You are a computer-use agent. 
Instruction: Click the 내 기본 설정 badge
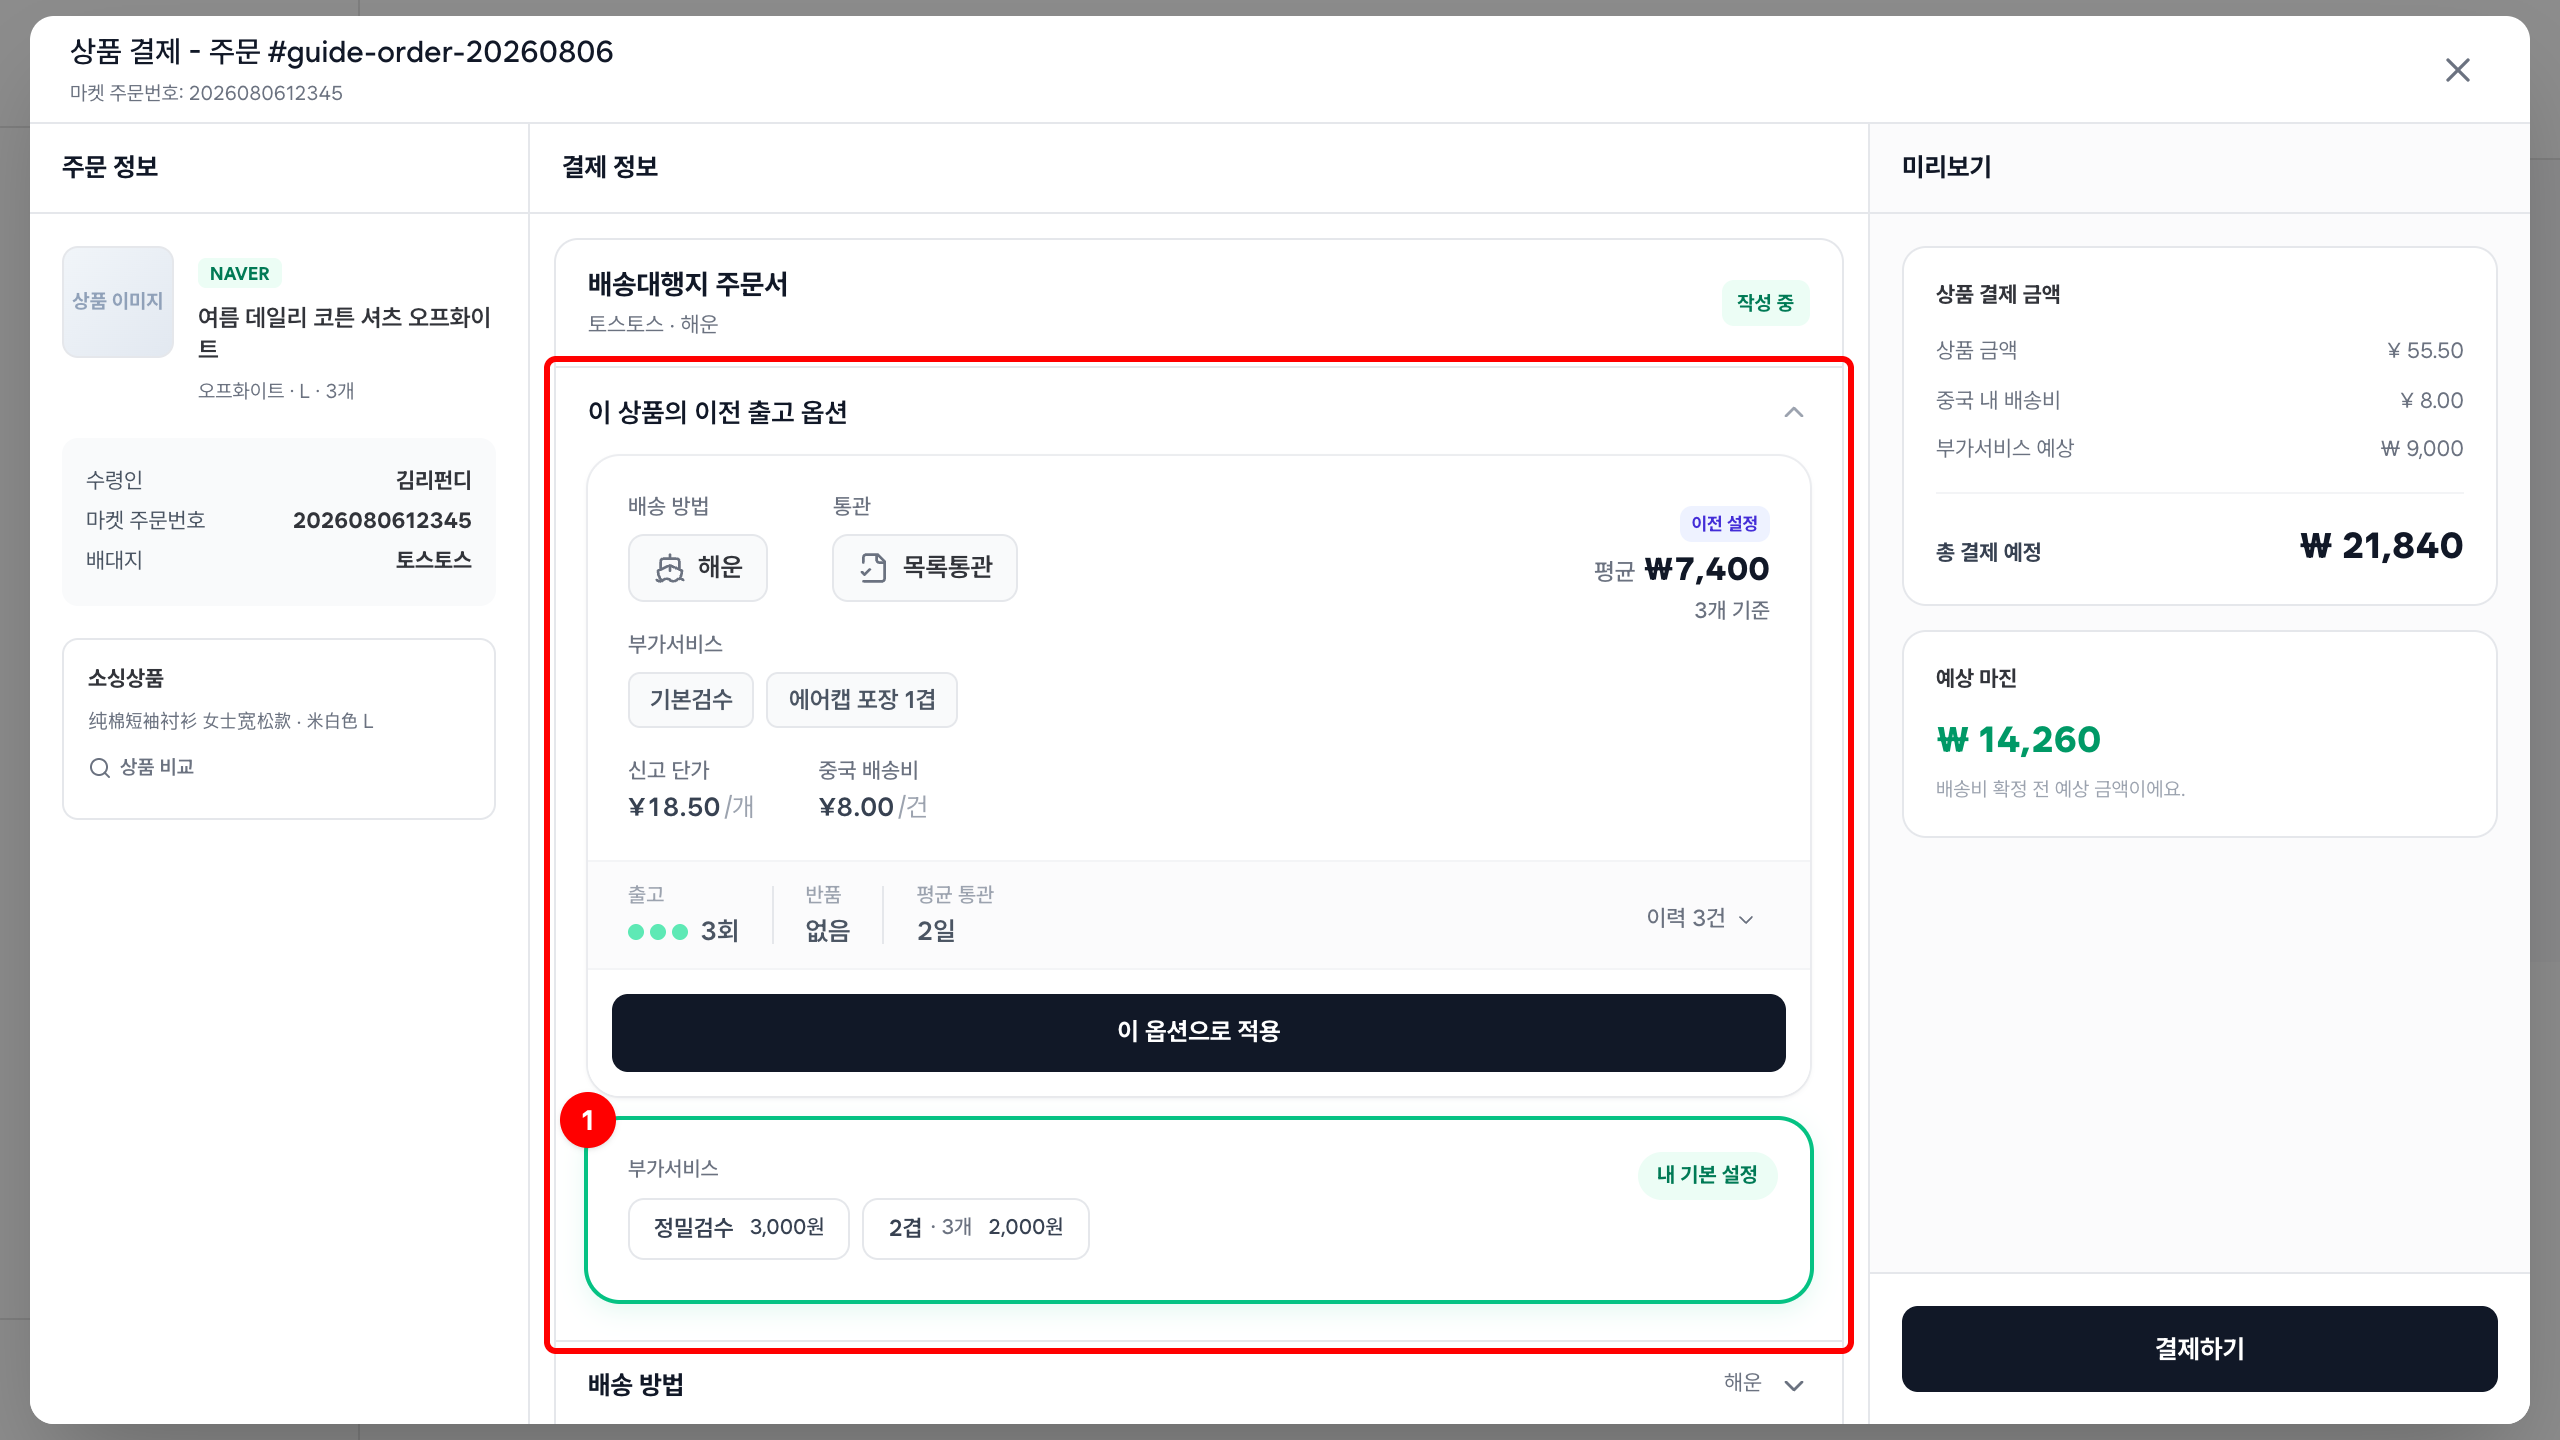pyautogui.click(x=1707, y=1175)
